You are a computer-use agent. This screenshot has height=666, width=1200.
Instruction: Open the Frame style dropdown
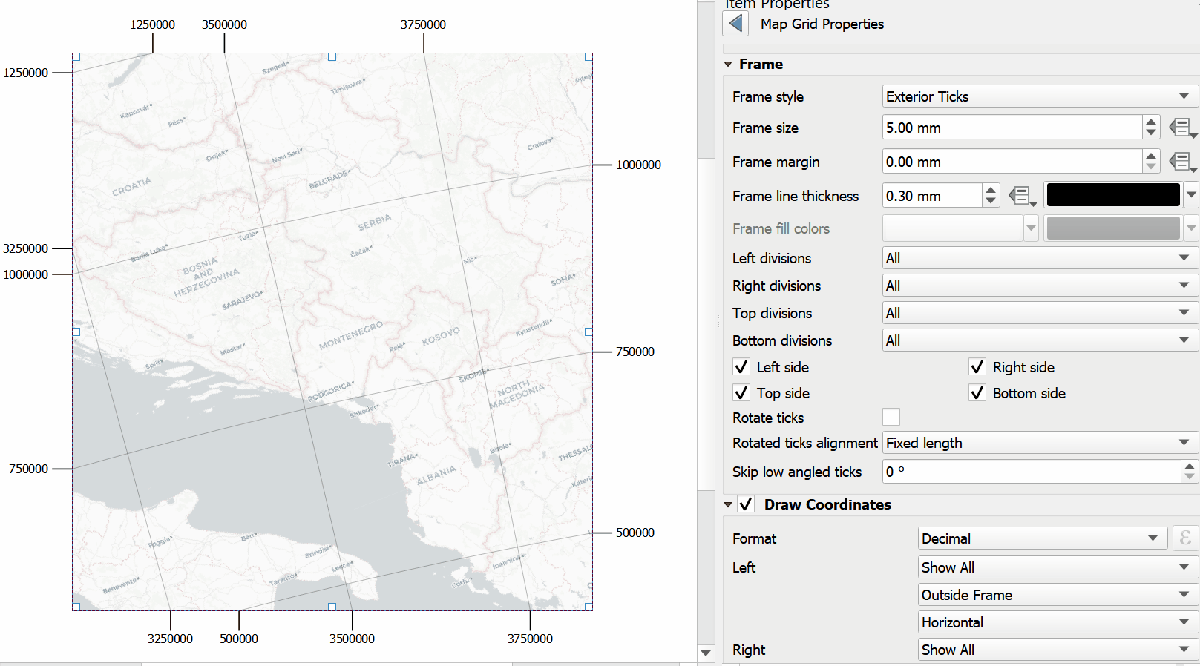point(1040,97)
